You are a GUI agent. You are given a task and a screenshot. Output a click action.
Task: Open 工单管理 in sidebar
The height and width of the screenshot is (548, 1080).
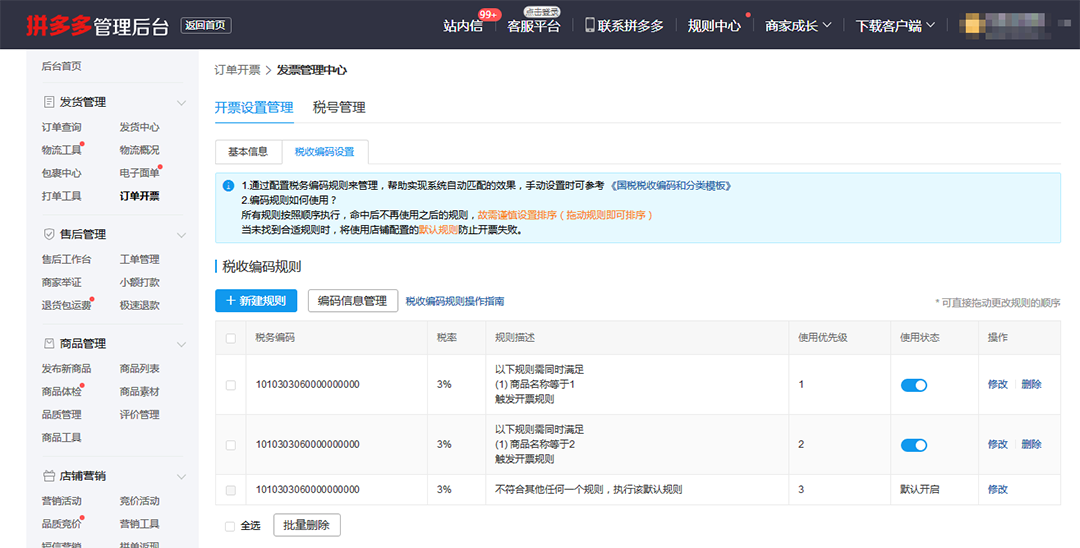click(x=139, y=260)
